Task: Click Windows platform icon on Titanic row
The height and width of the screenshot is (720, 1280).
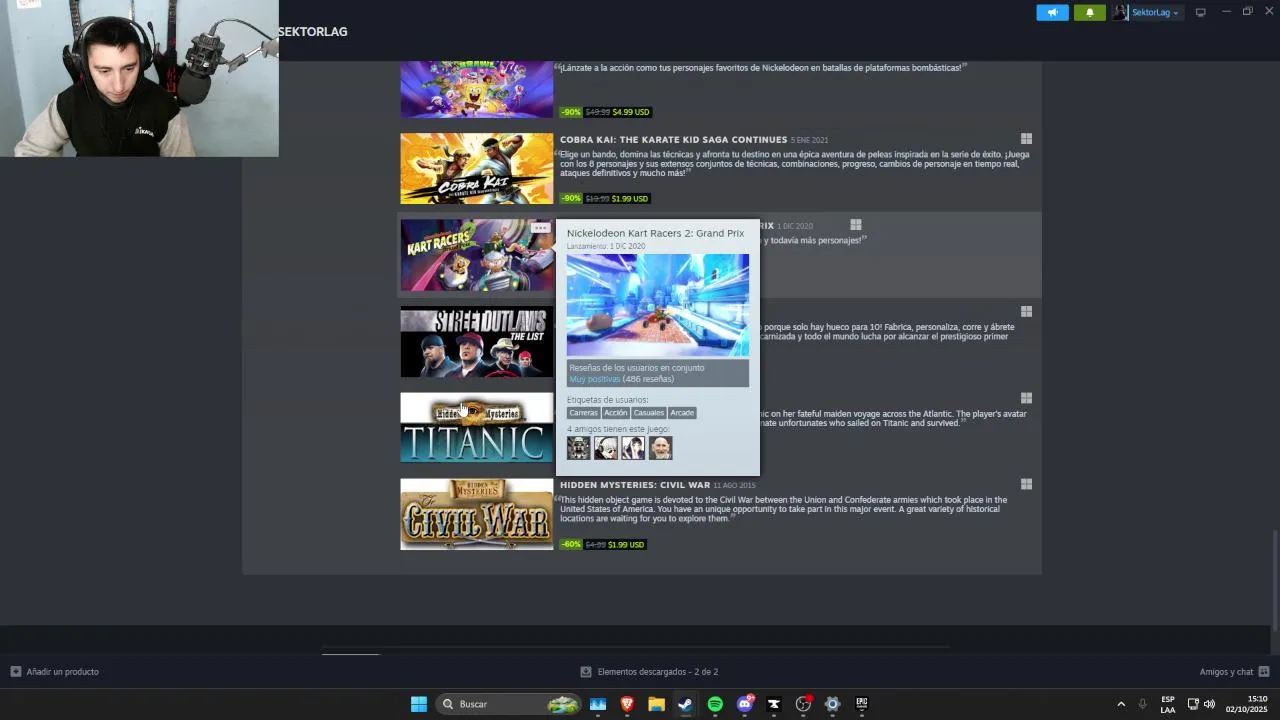Action: pyautogui.click(x=1026, y=398)
